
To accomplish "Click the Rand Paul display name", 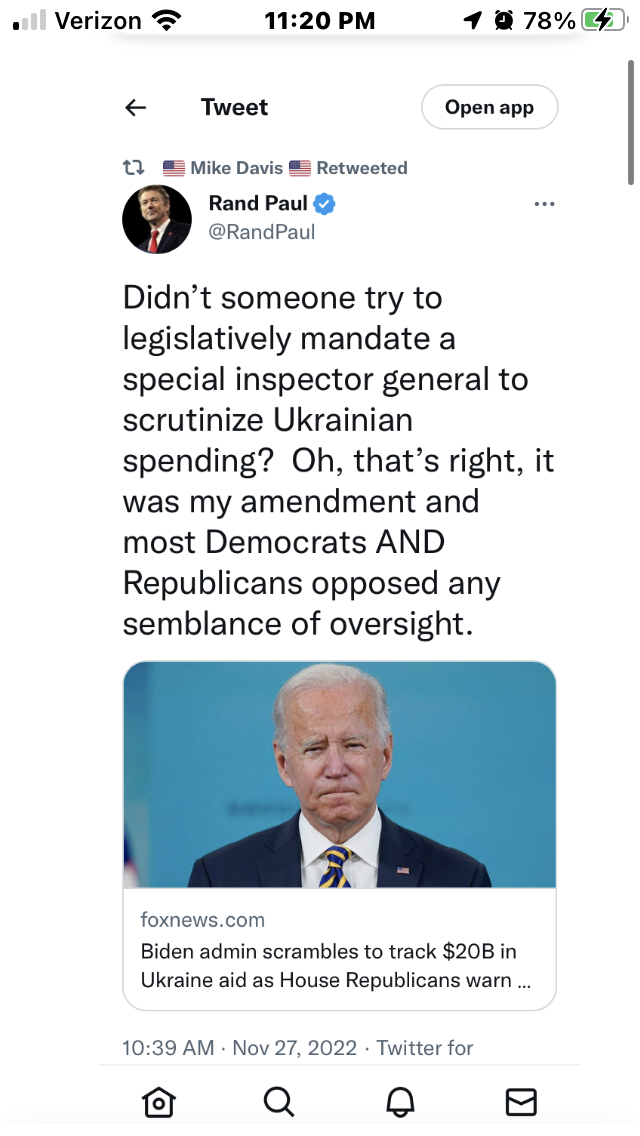I will point(258,204).
